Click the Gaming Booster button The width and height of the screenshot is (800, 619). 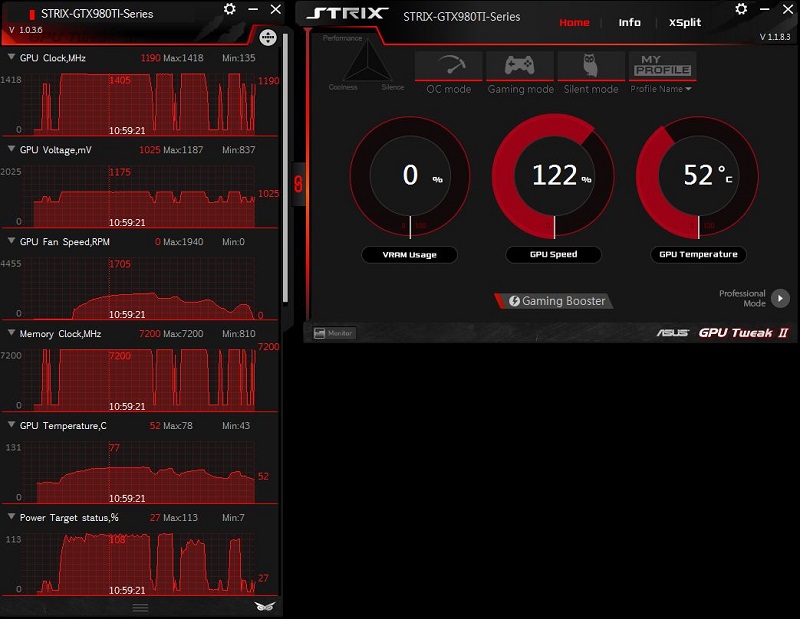[554, 301]
